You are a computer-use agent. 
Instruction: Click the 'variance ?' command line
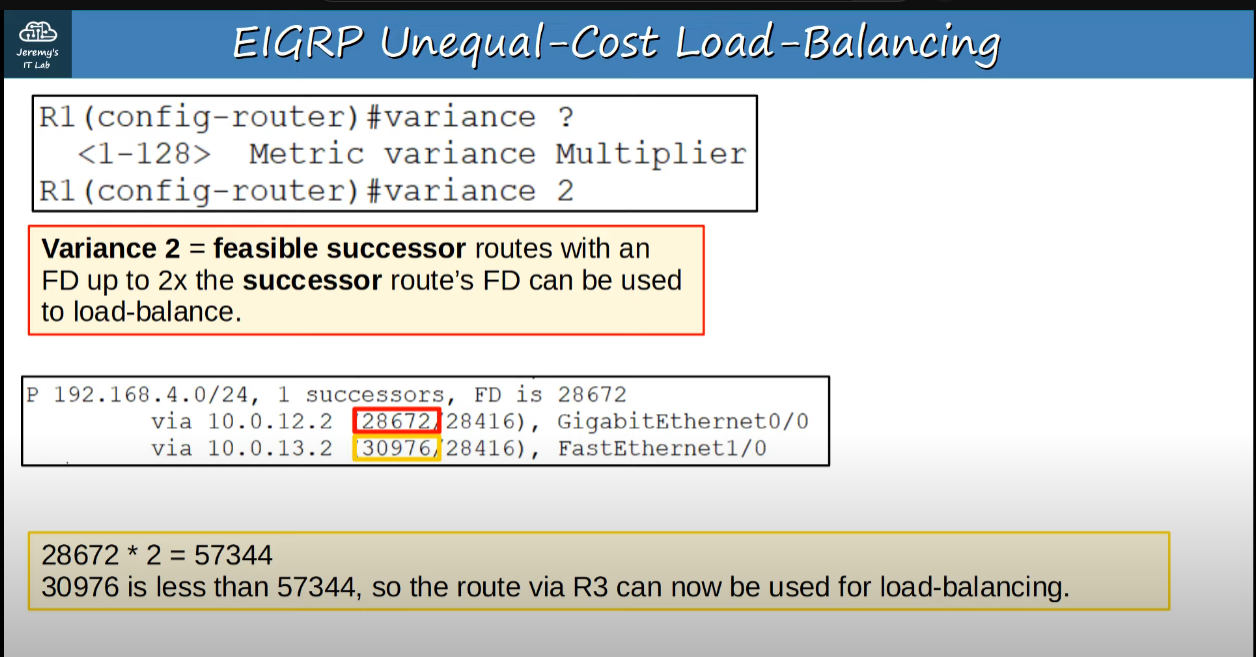click(306, 118)
